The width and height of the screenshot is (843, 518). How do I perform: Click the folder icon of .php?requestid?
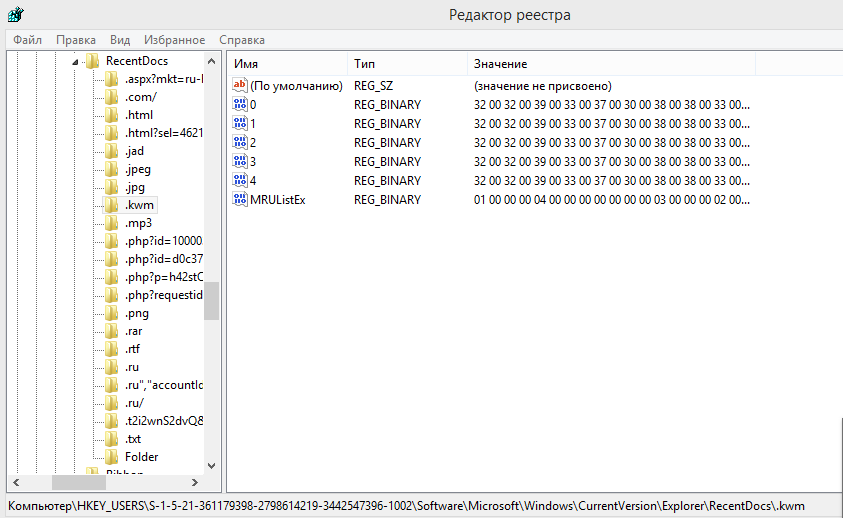click(x=111, y=295)
